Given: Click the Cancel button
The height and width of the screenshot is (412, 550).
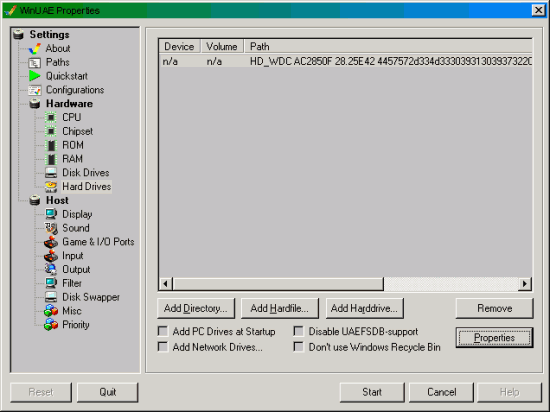Looking at the screenshot, I should 441,392.
